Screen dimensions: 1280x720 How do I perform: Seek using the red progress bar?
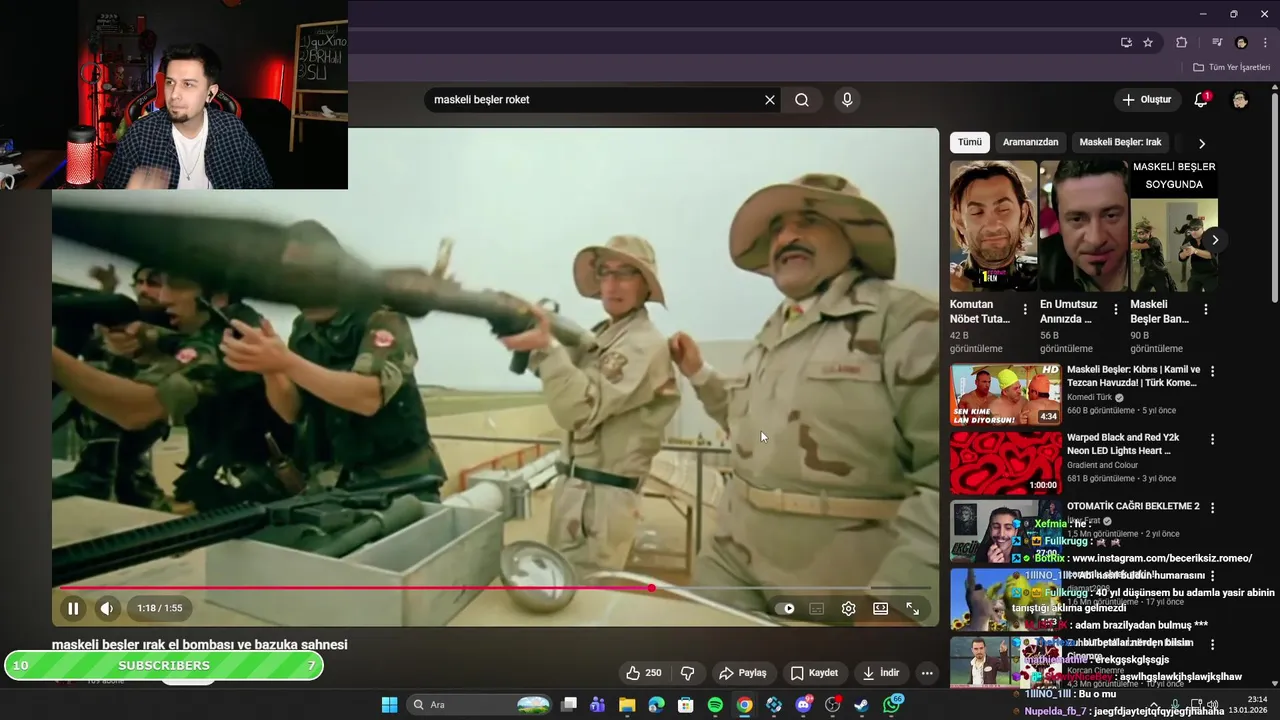[x=495, y=588]
